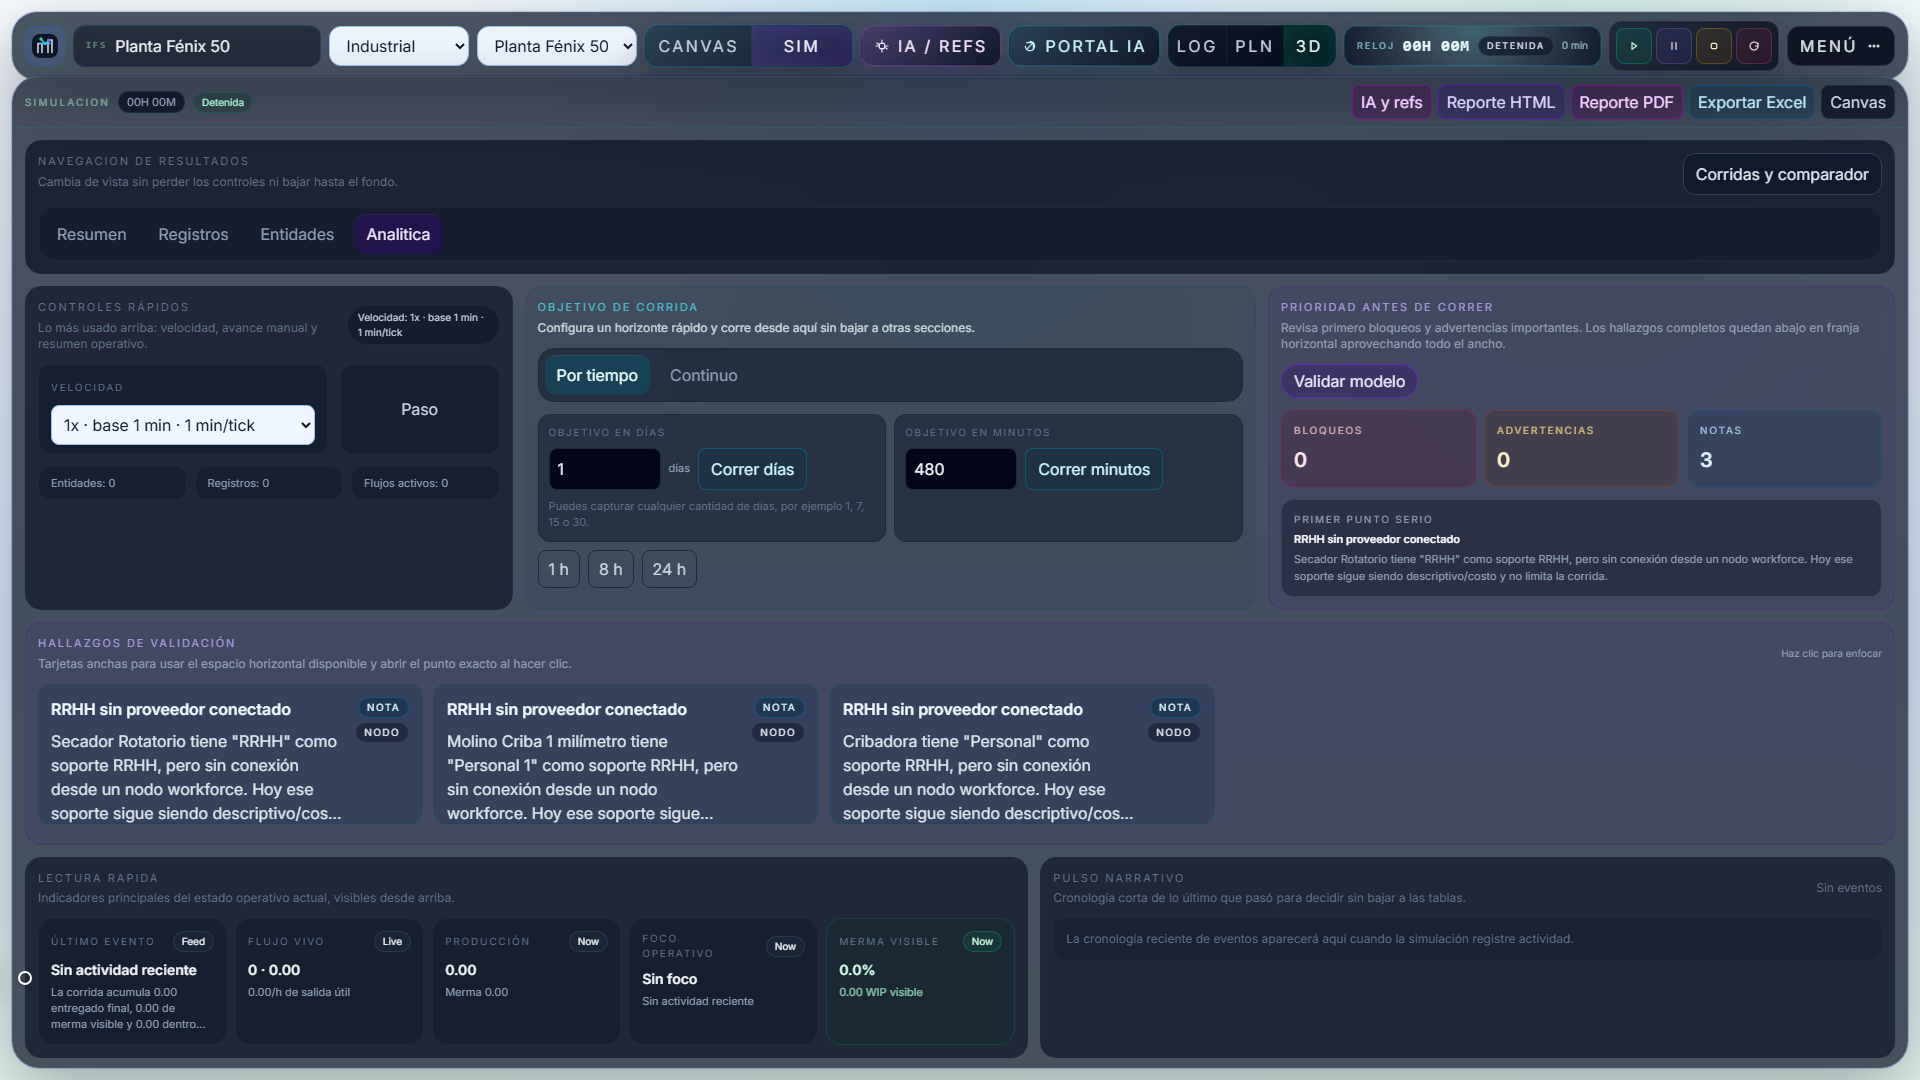Viewport: 1920px width, 1080px height.
Task: Click Validar modelo
Action: pos(1349,381)
